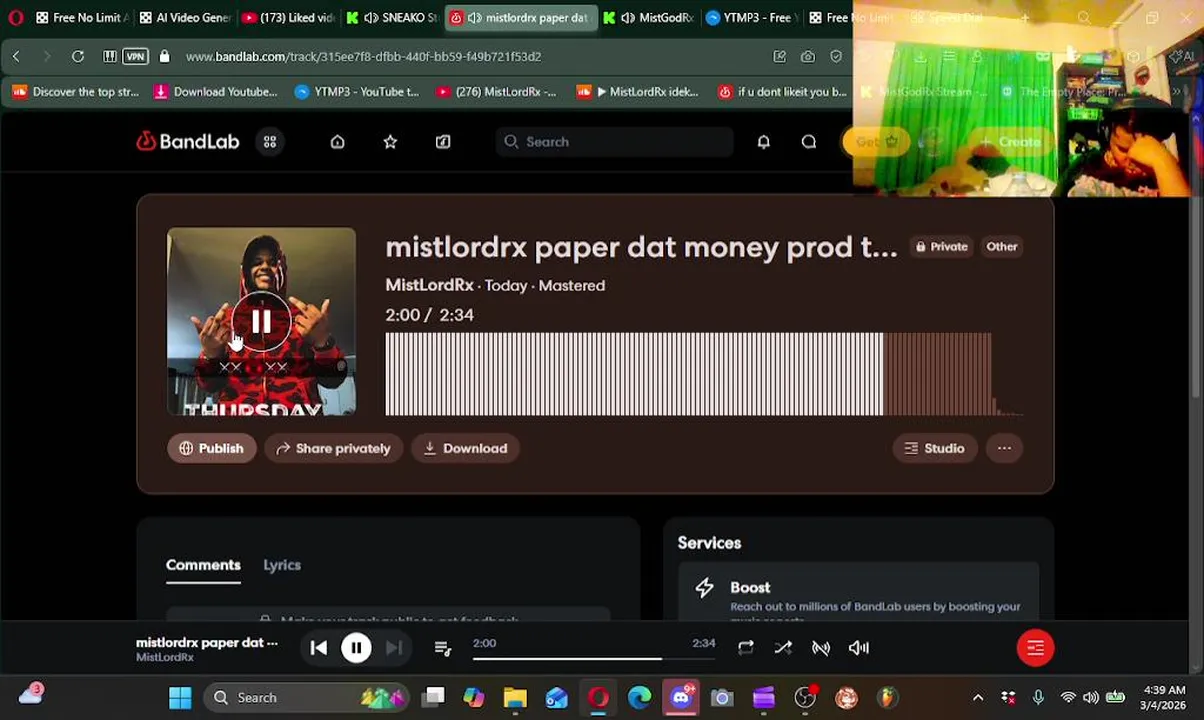Viewport: 1204px width, 720px height.
Task: Show hidden system tray icons
Action: coord(978,697)
